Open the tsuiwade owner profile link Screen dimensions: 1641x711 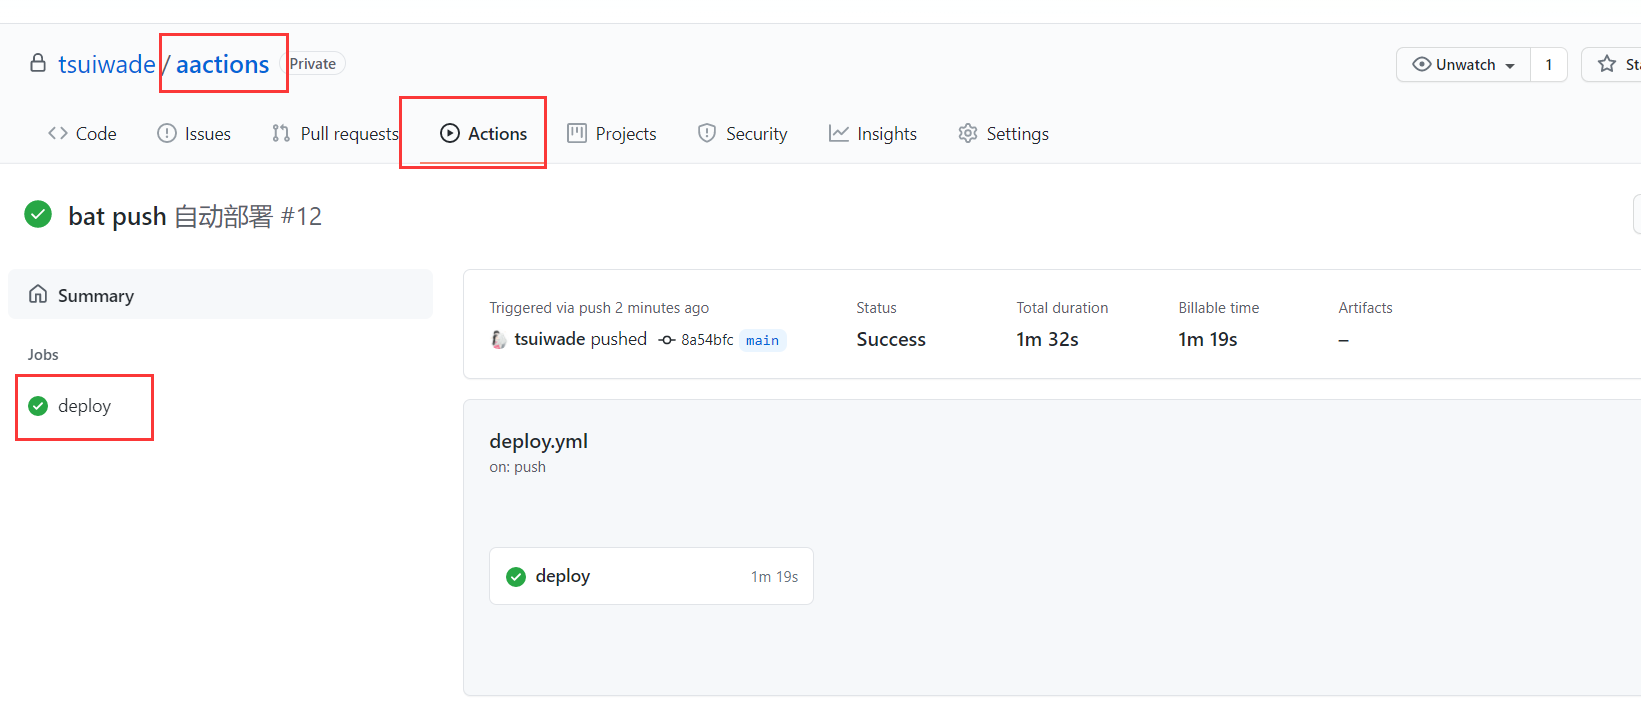click(106, 64)
